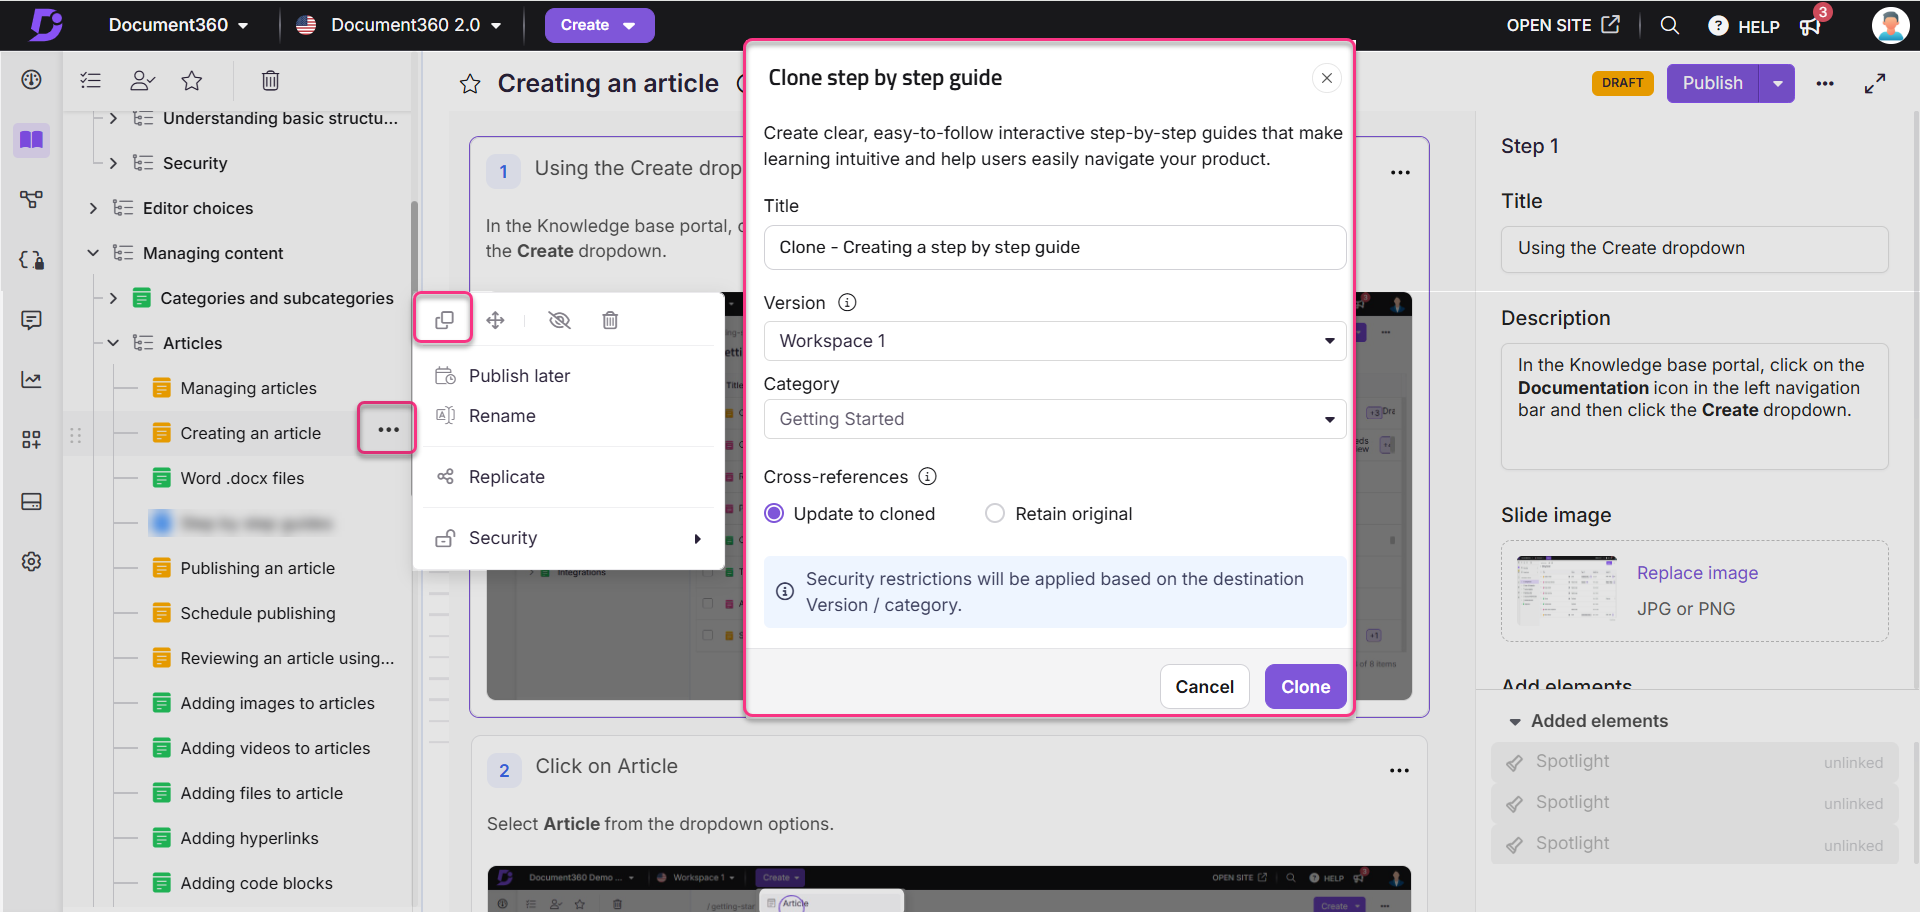The height and width of the screenshot is (912, 1920).
Task: Open more options for Creating an article
Action: 388,429
